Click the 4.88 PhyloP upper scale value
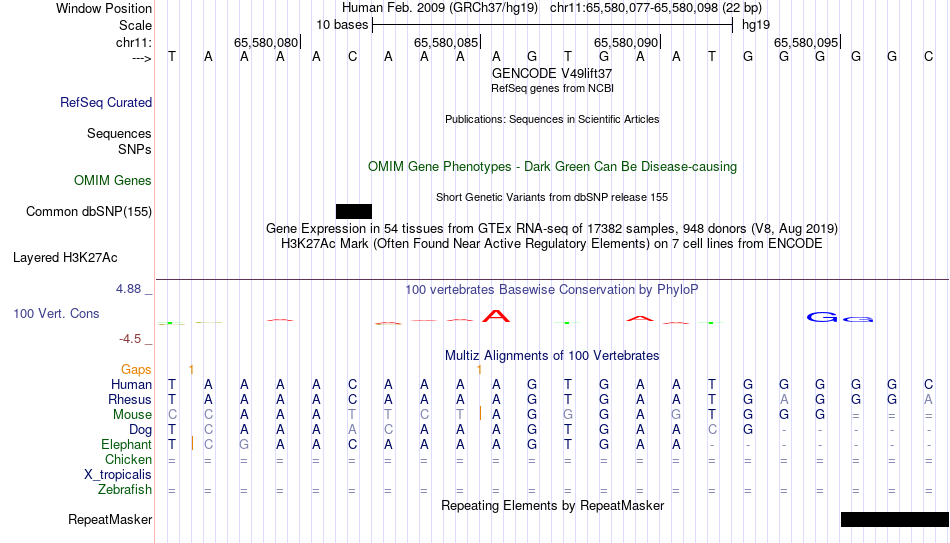 click(x=128, y=289)
